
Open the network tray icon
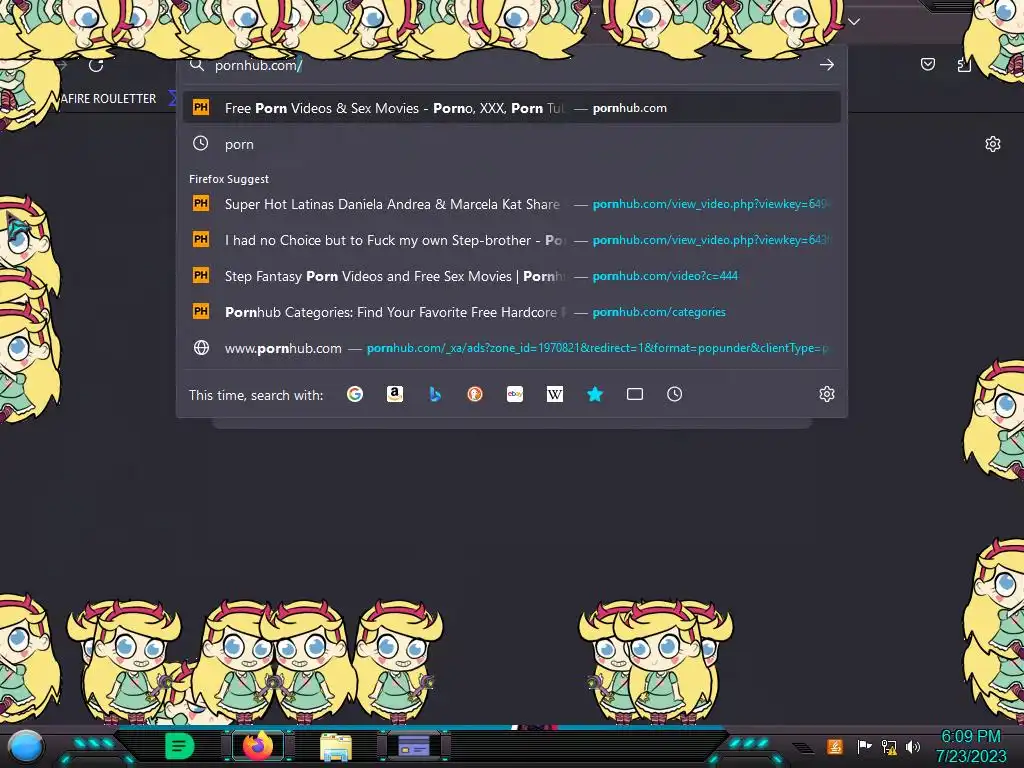coord(889,746)
